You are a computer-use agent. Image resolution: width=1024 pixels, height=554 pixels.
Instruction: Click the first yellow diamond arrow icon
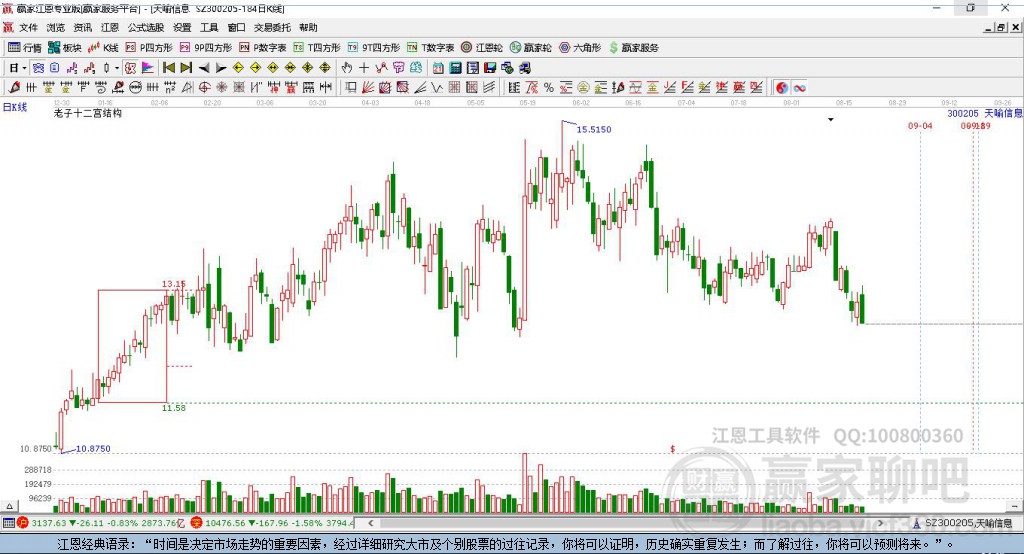[238, 68]
